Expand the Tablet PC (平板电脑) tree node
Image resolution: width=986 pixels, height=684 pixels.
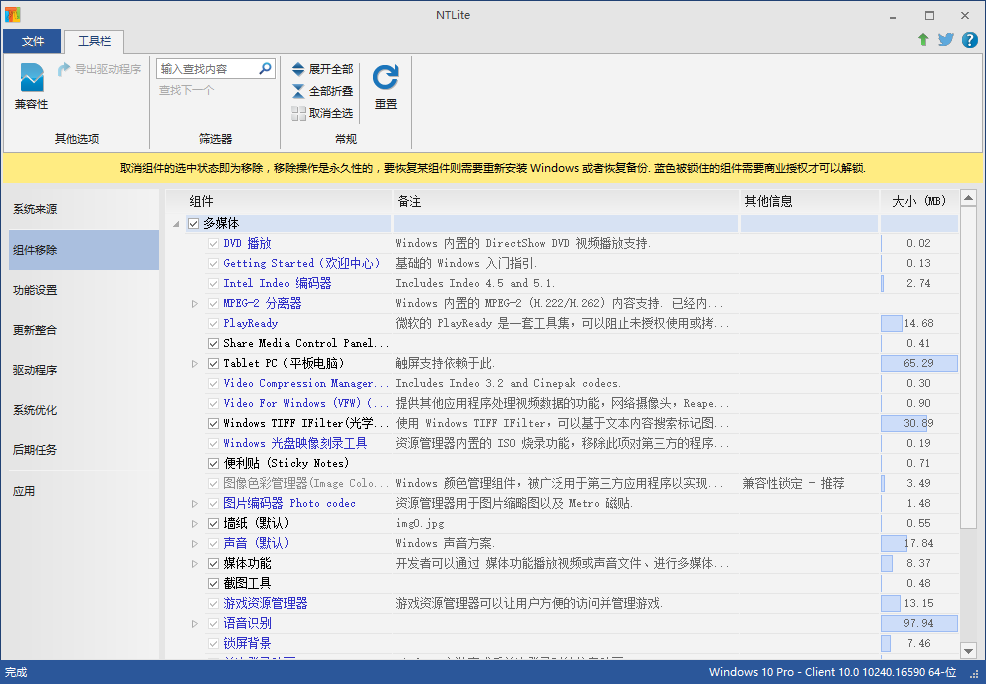click(195, 363)
